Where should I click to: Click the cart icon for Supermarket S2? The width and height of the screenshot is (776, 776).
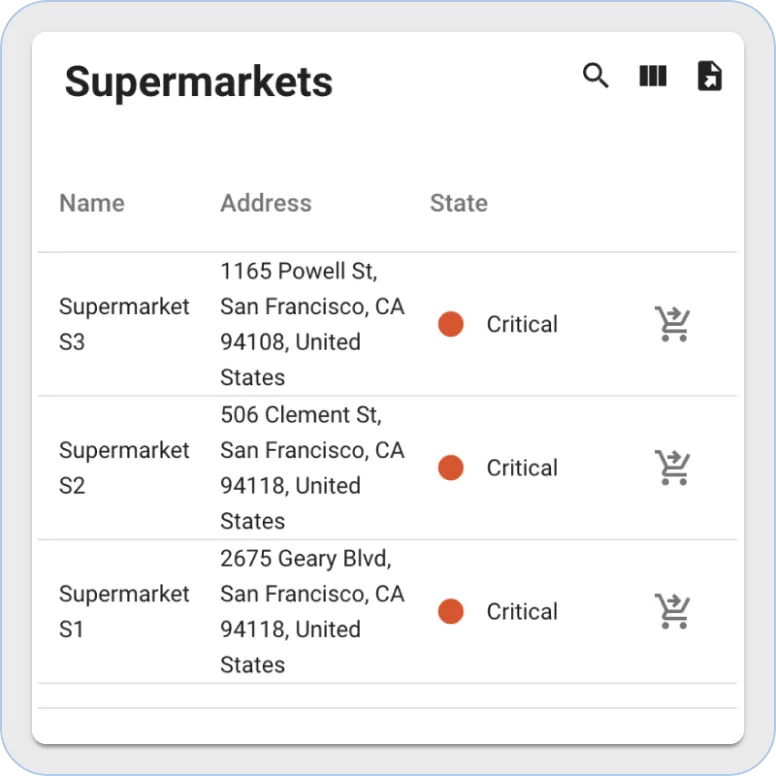(x=673, y=468)
